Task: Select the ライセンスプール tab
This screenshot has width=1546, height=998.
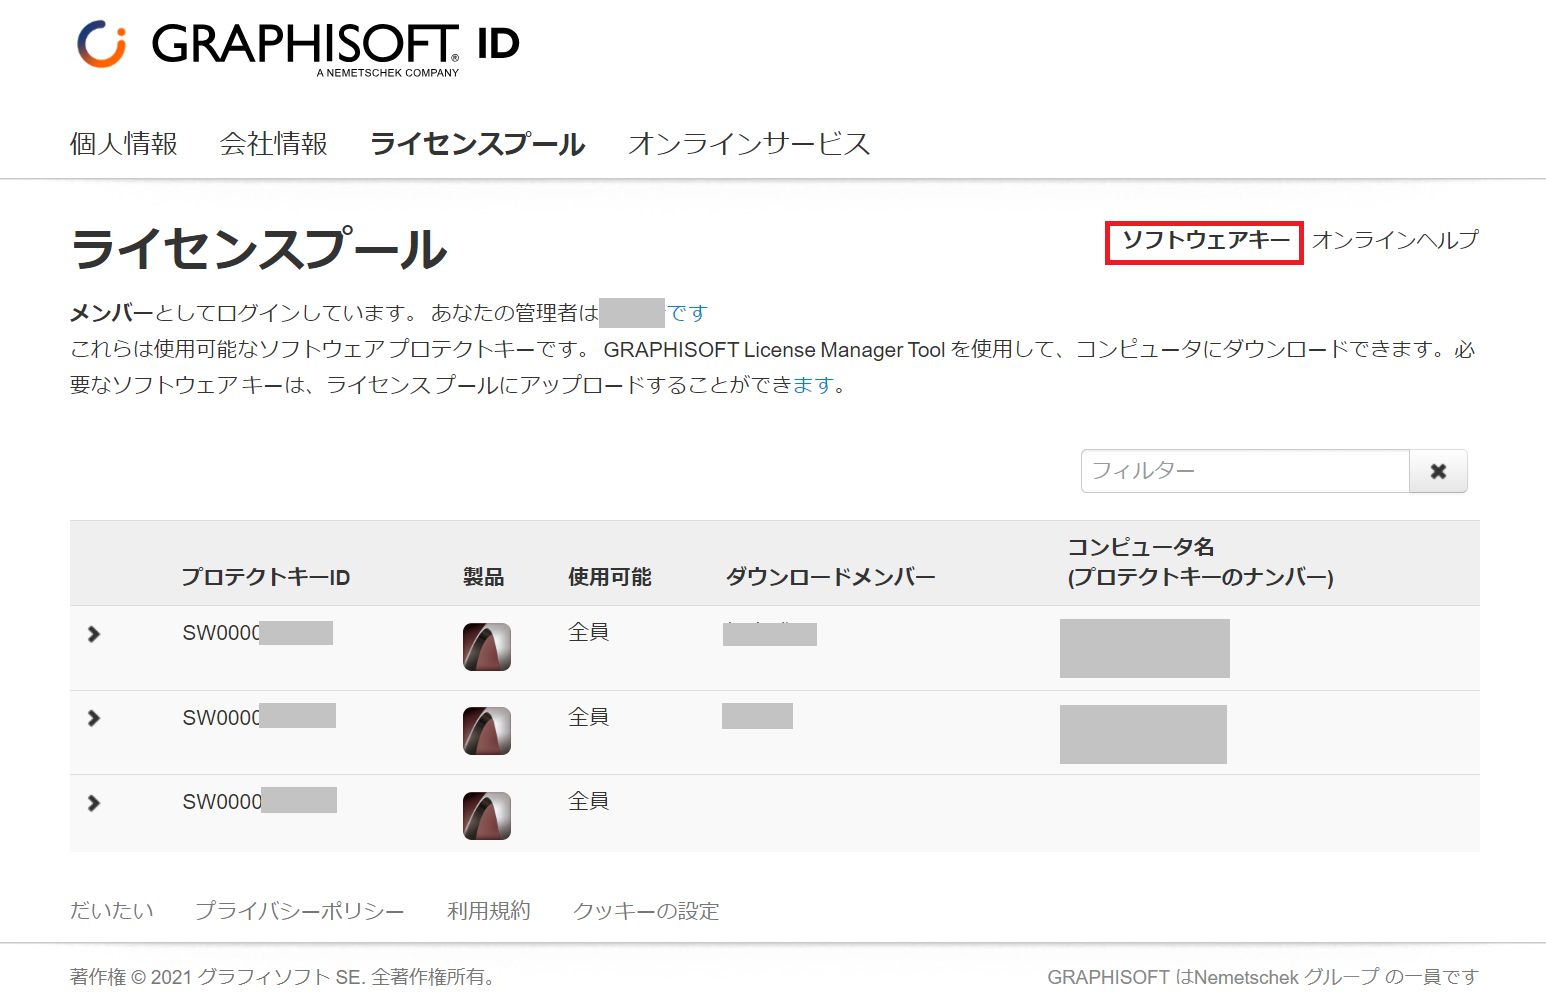Action: click(478, 144)
